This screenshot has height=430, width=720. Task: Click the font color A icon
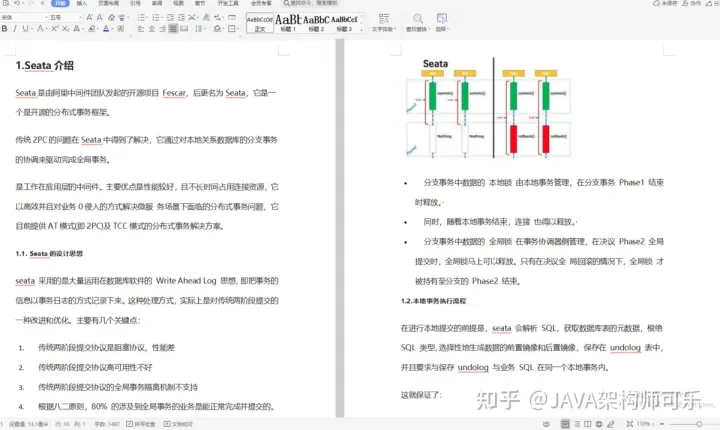click(x=106, y=28)
